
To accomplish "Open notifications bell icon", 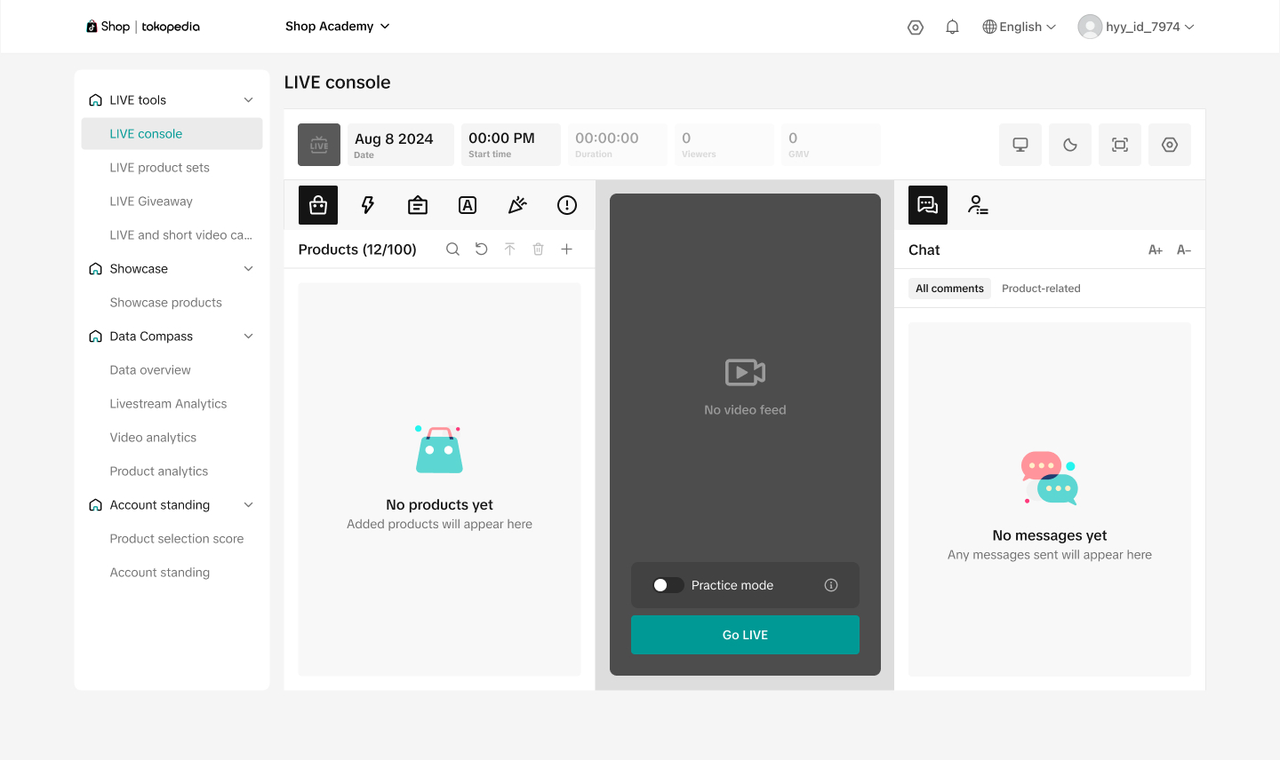I will (x=952, y=27).
